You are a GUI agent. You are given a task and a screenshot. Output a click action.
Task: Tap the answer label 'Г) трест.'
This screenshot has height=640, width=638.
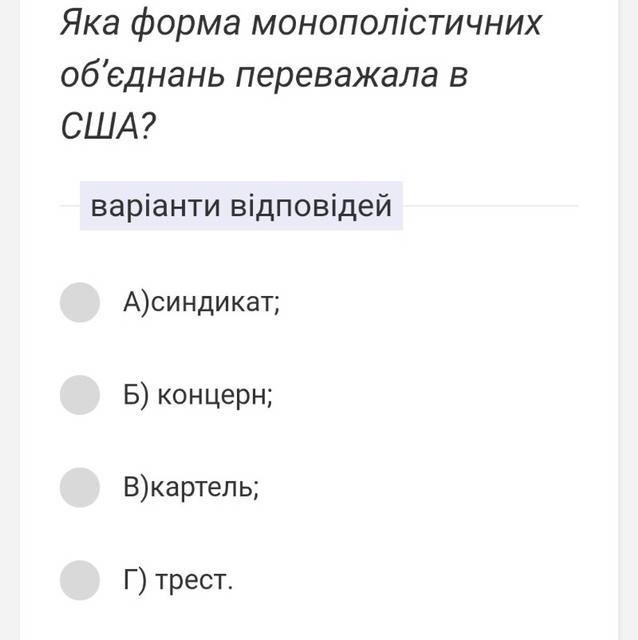pos(178,579)
